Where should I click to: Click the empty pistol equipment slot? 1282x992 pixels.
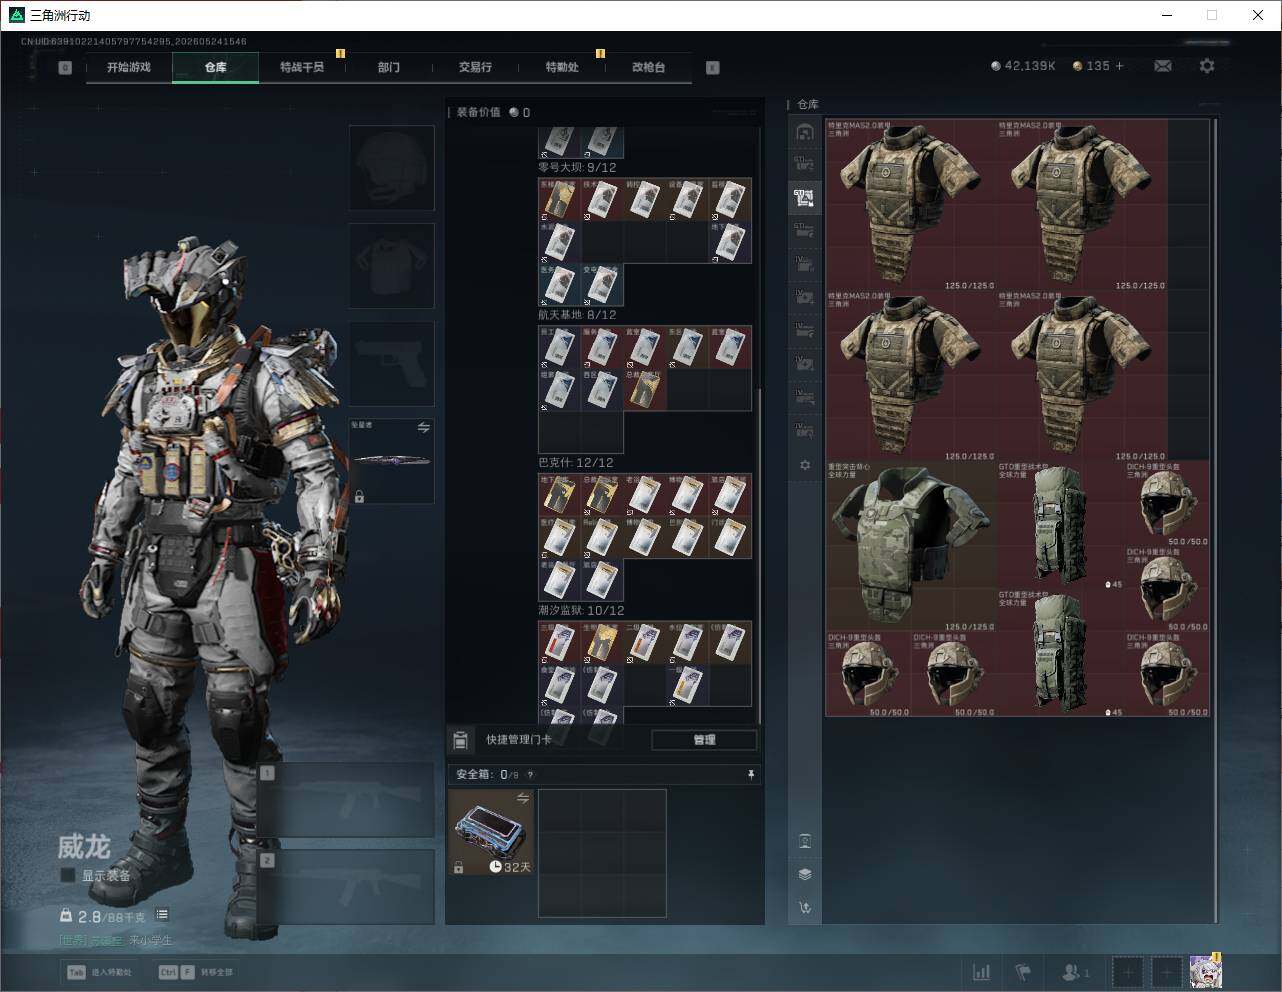(392, 364)
